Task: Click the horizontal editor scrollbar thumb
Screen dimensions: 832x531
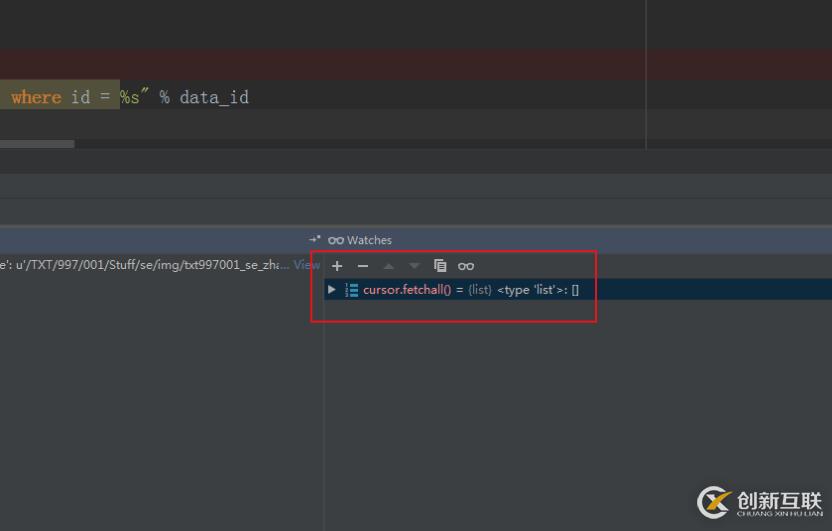Action: (x=37, y=144)
